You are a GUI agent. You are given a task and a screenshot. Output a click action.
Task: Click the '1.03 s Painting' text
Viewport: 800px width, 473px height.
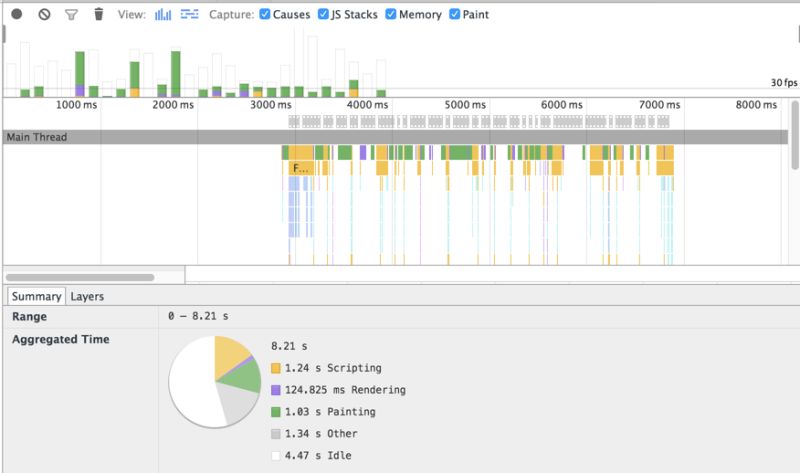330,412
